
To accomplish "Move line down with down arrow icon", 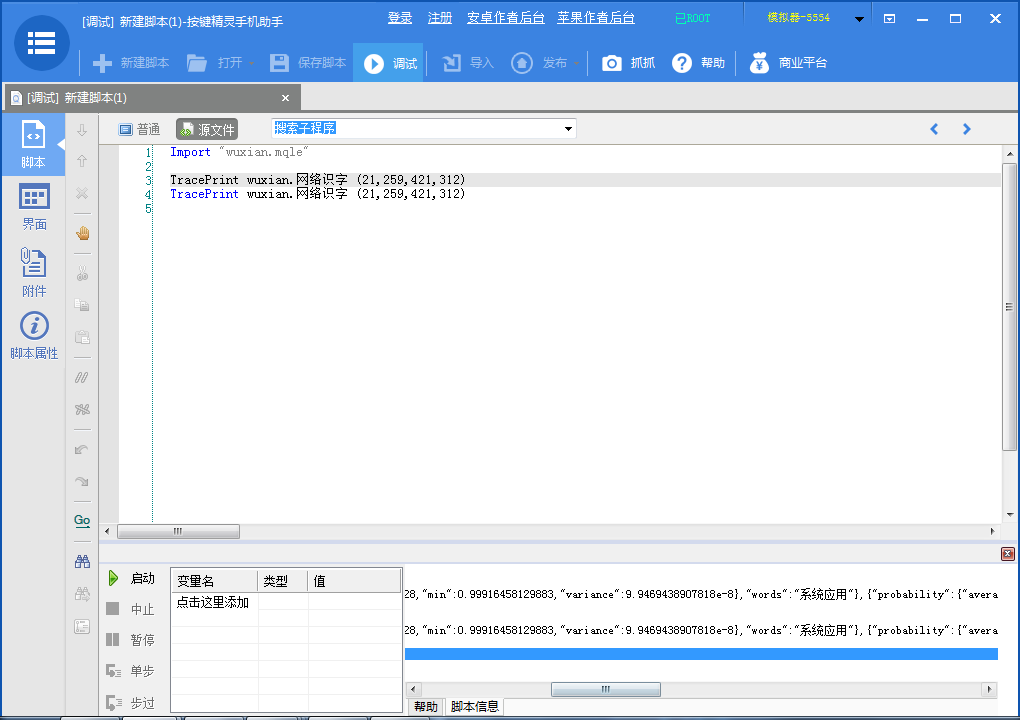I will (x=82, y=131).
